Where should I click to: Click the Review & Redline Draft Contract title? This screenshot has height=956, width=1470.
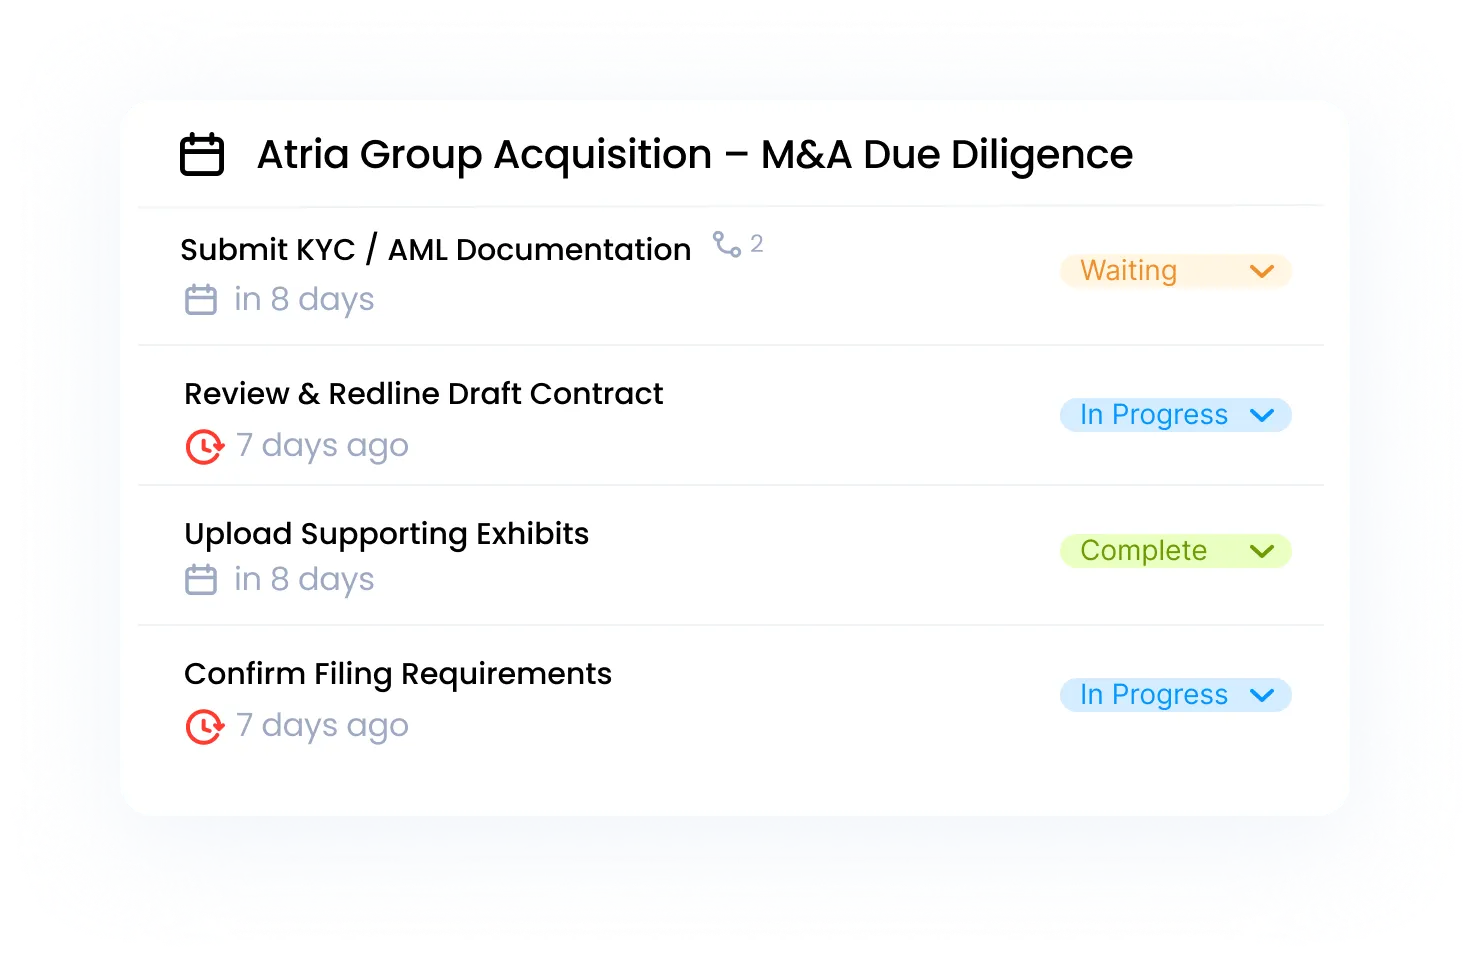423,393
